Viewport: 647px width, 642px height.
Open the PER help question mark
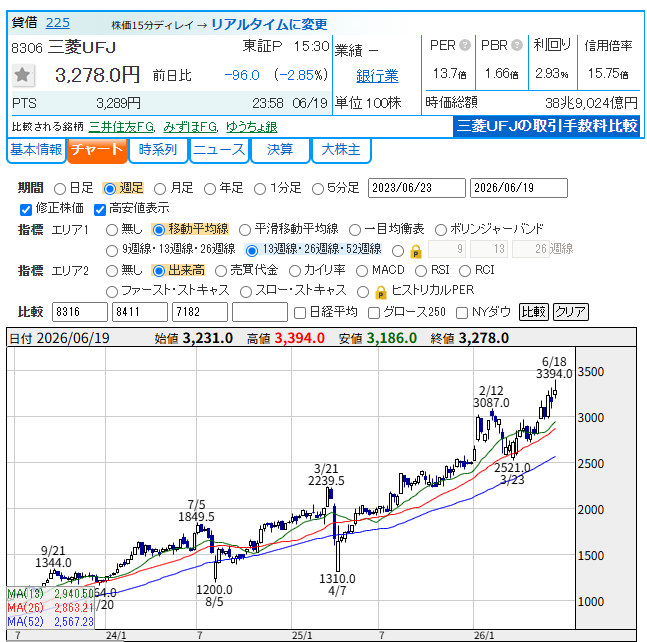[x=465, y=45]
